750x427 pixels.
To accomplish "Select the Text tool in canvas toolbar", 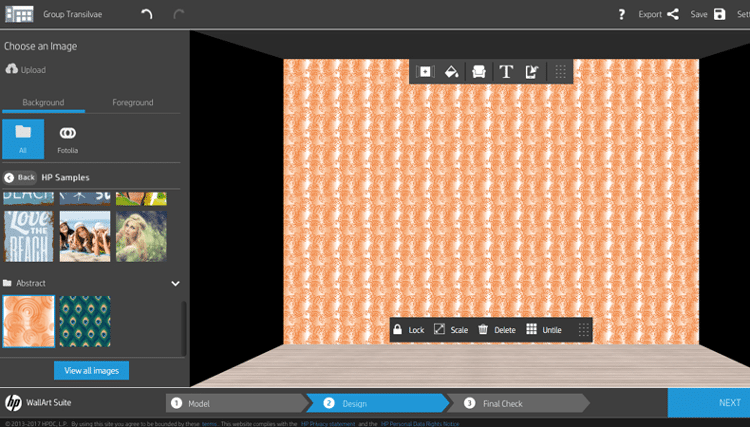I will point(506,72).
